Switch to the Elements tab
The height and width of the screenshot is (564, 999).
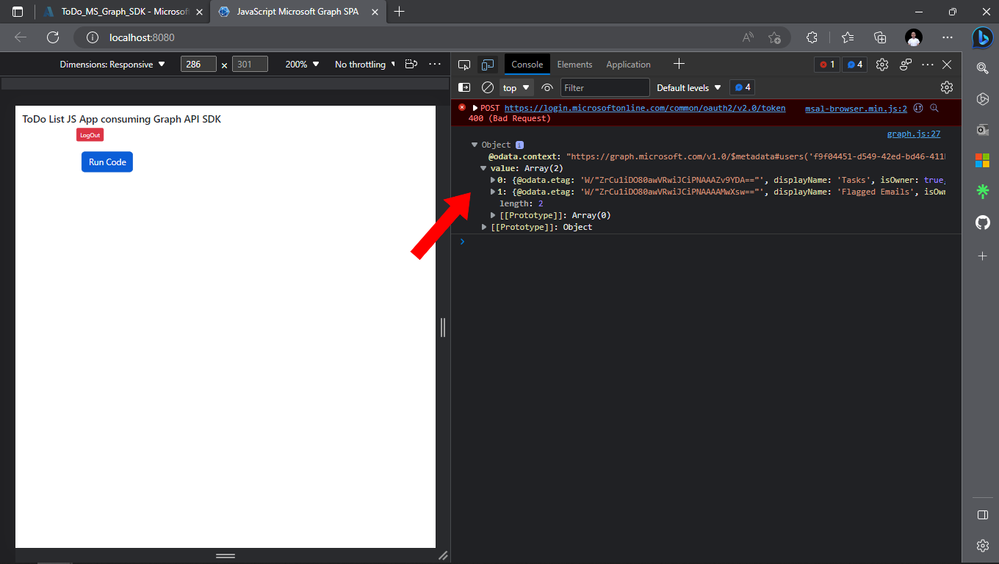click(574, 64)
